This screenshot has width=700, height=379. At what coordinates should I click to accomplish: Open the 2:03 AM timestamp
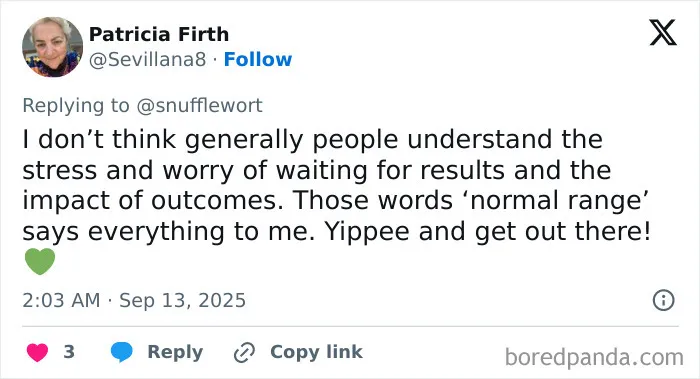pyautogui.click(x=61, y=300)
